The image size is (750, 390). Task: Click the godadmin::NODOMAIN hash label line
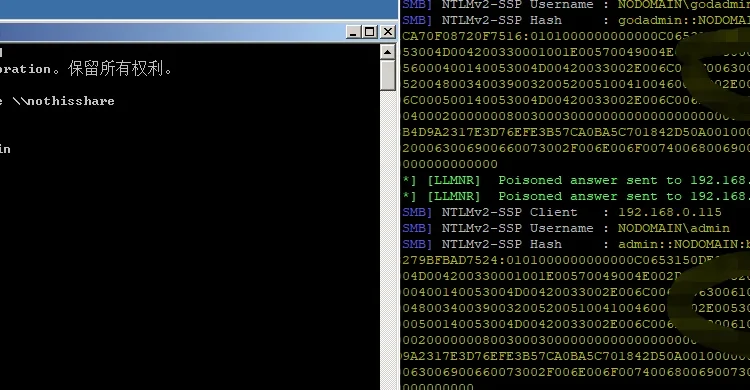click(x=576, y=21)
